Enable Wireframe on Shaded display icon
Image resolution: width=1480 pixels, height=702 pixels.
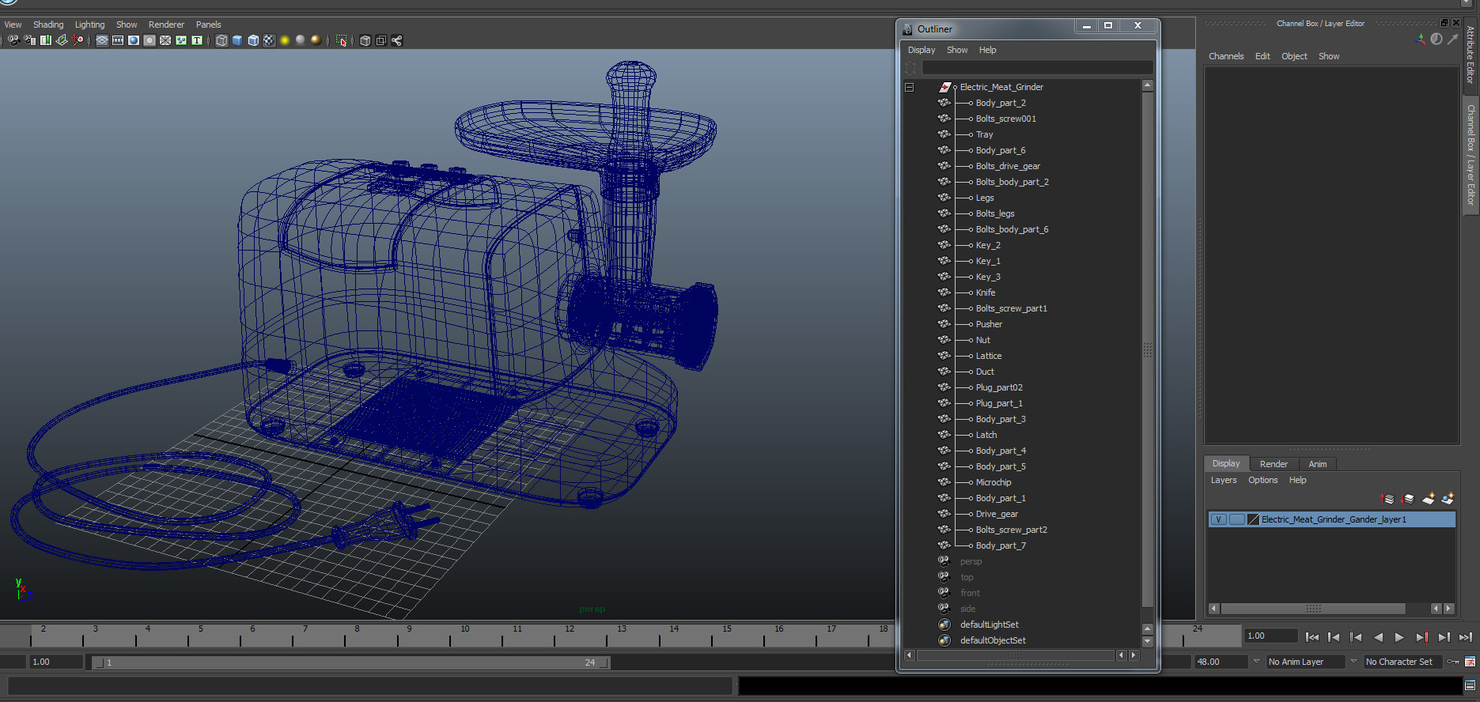pyautogui.click(x=253, y=40)
